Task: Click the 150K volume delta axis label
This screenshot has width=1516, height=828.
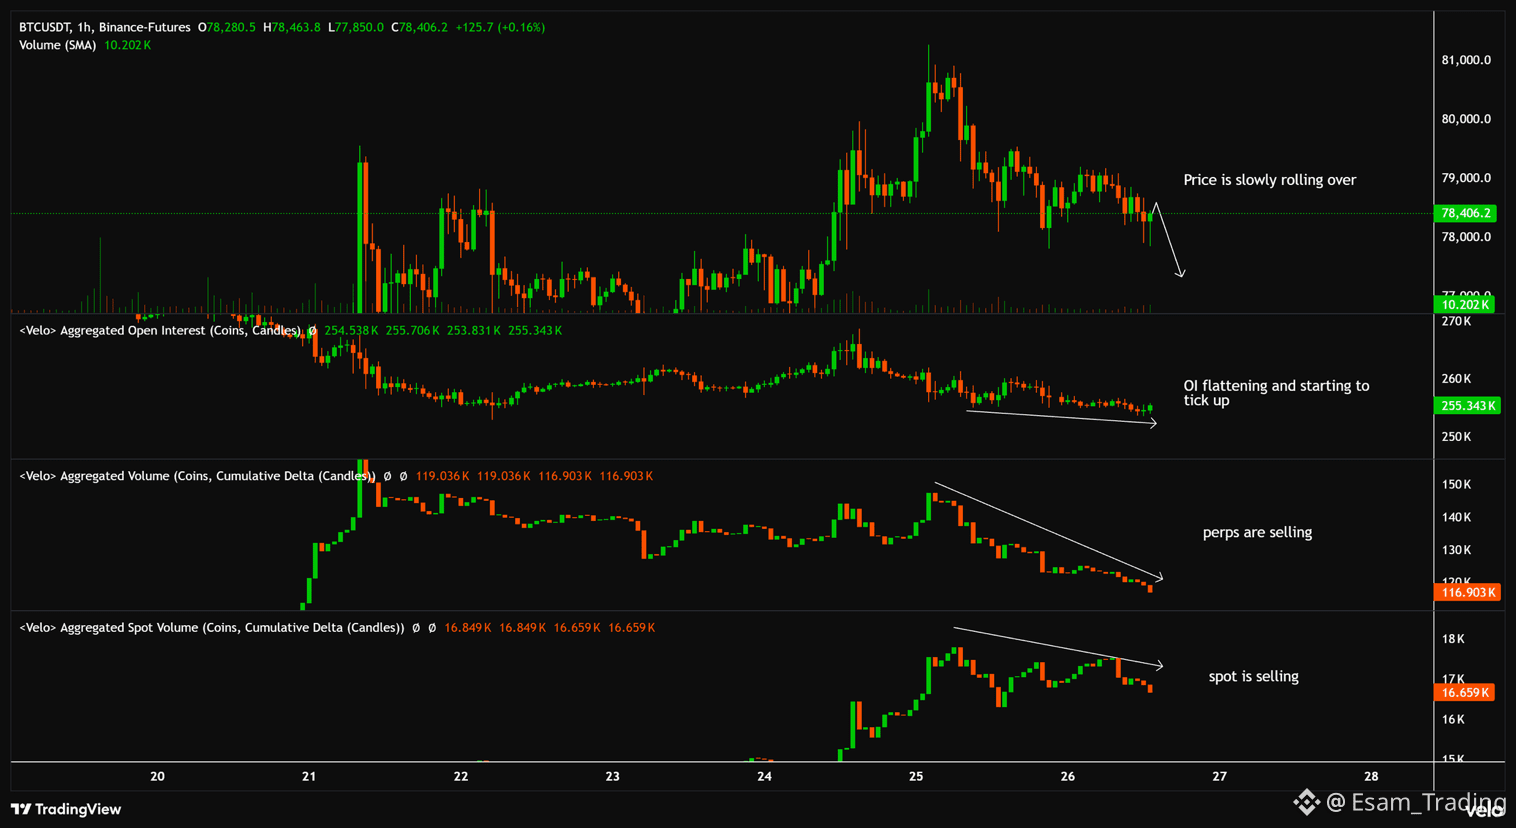Action: (x=1456, y=485)
